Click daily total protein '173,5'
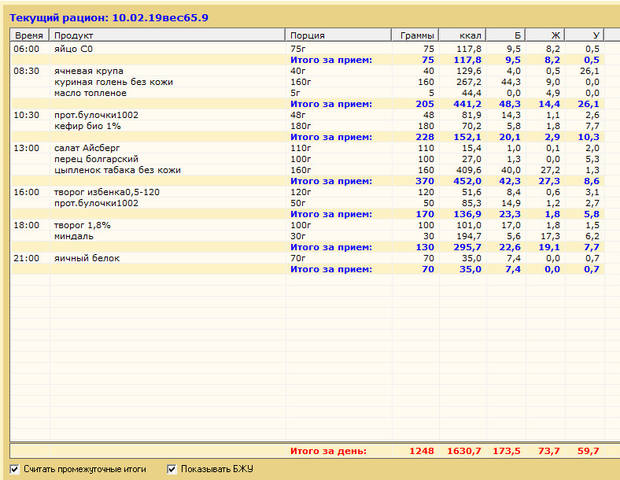 [x=507, y=451]
